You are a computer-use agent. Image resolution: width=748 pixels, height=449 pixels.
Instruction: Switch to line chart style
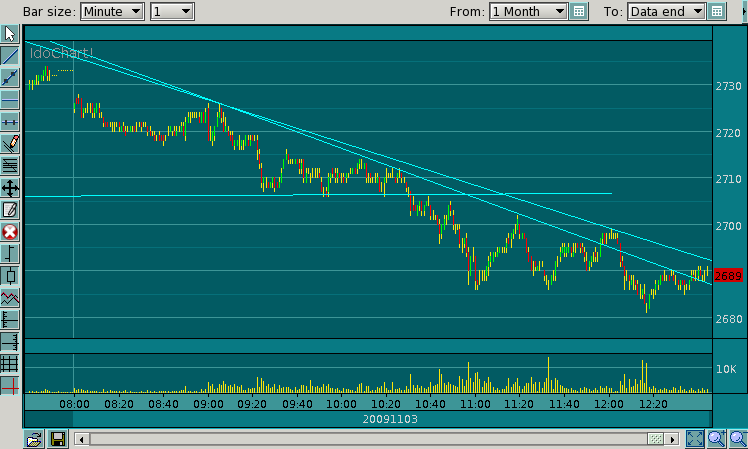point(10,298)
